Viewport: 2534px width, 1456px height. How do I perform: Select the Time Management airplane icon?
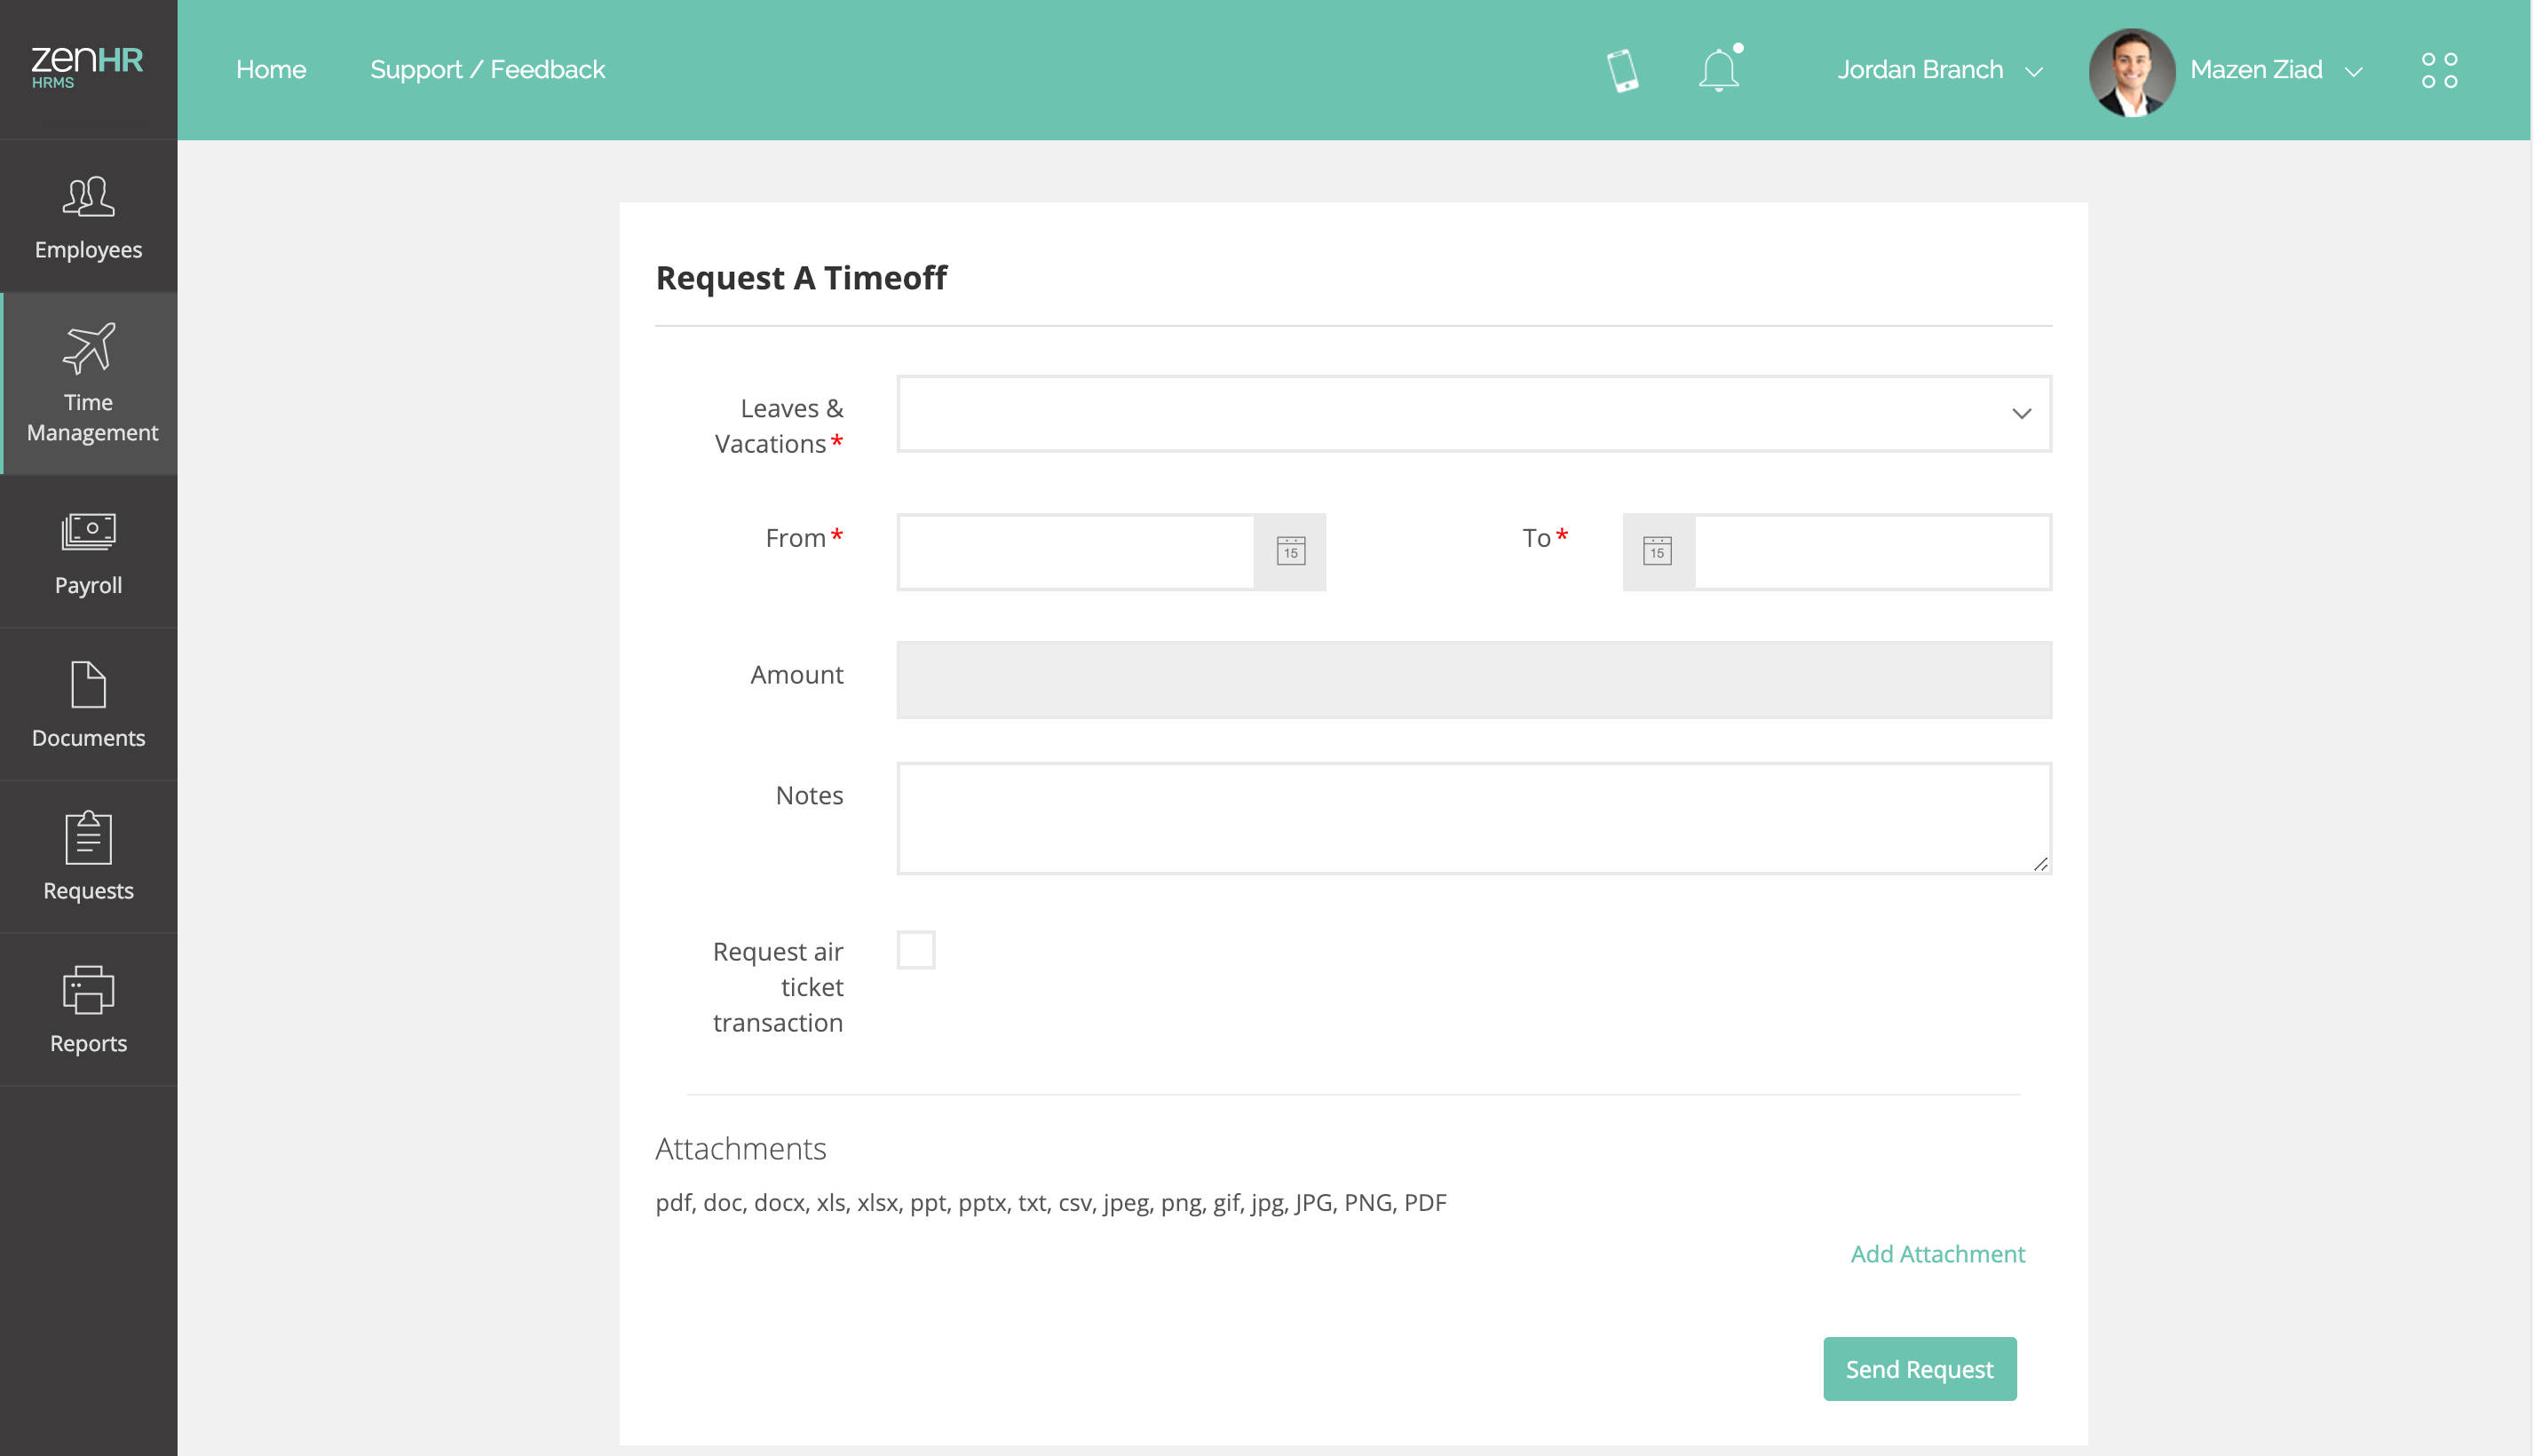[x=88, y=347]
